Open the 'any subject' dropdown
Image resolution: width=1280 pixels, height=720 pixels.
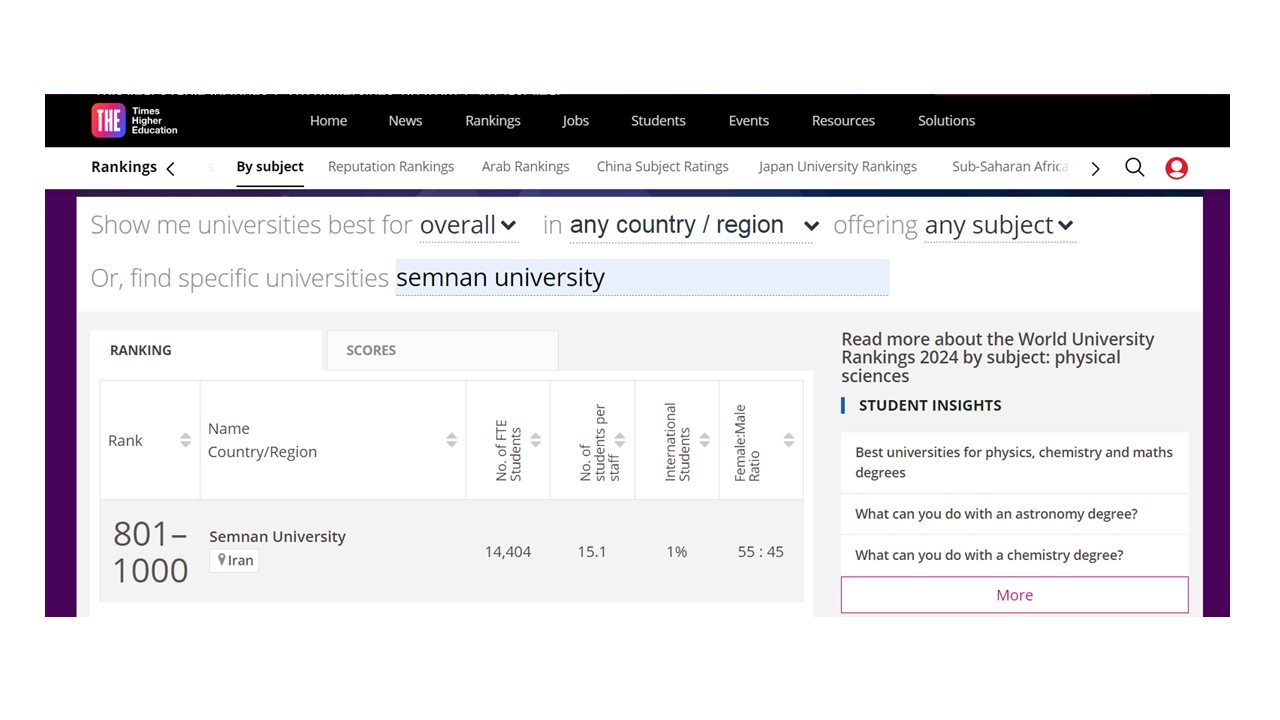point(999,225)
